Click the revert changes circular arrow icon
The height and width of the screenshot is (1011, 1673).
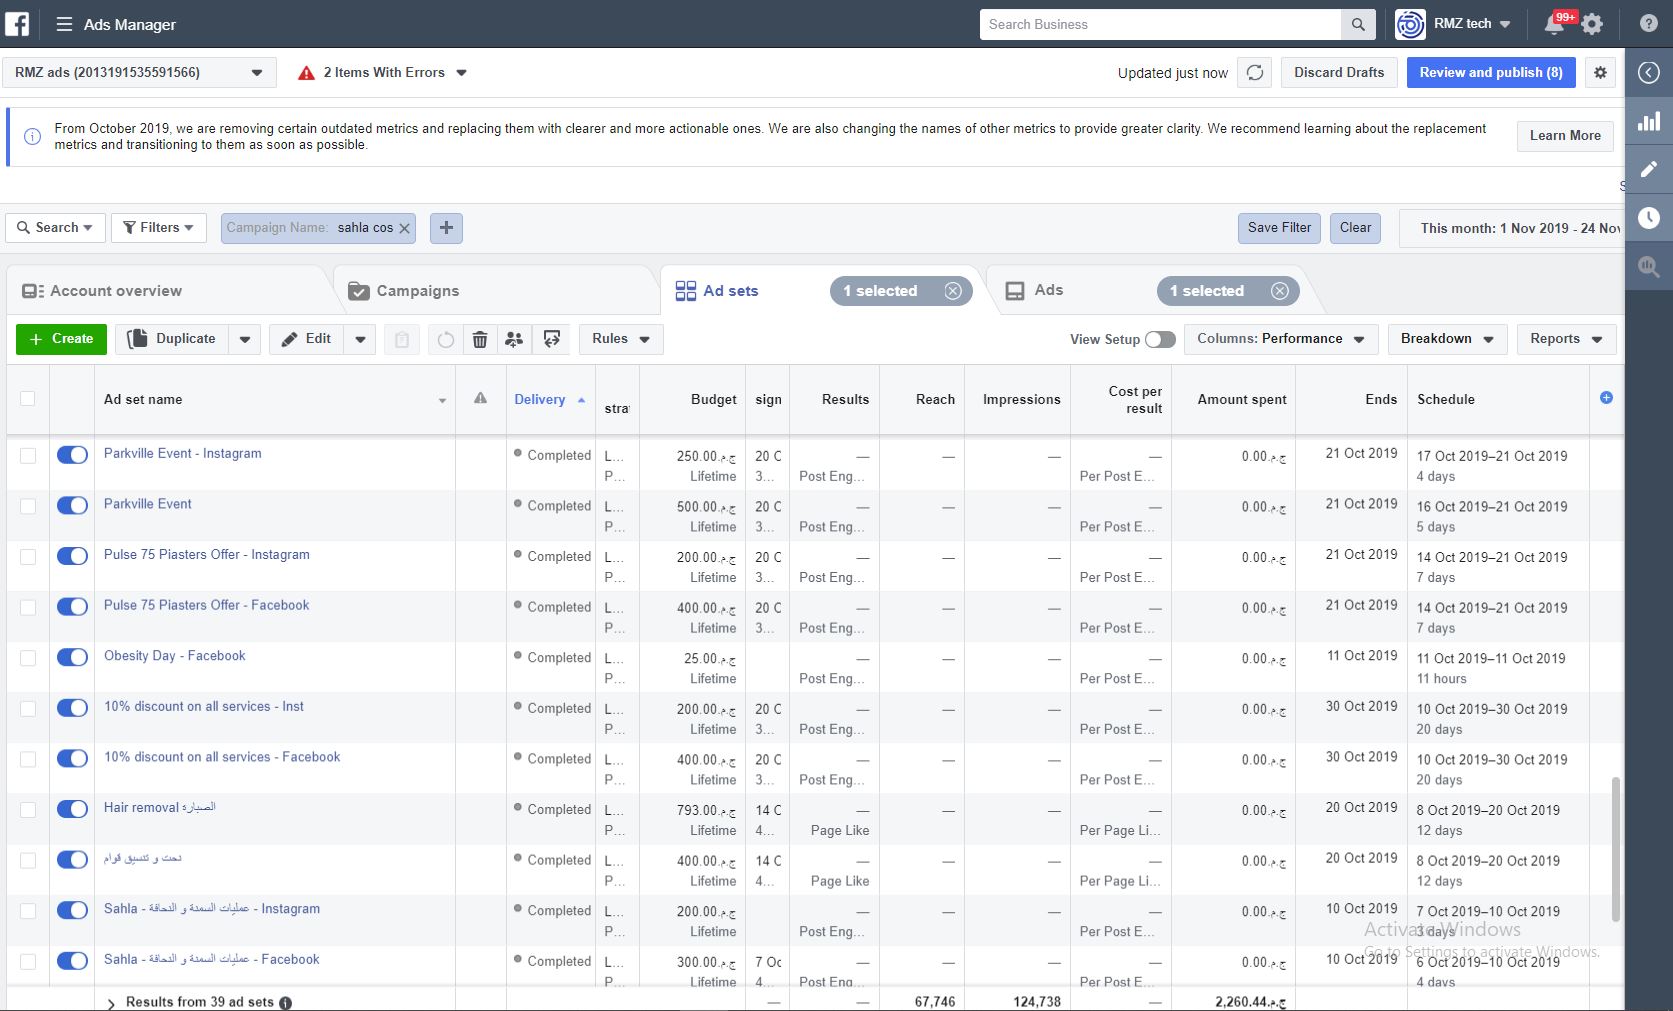point(446,339)
